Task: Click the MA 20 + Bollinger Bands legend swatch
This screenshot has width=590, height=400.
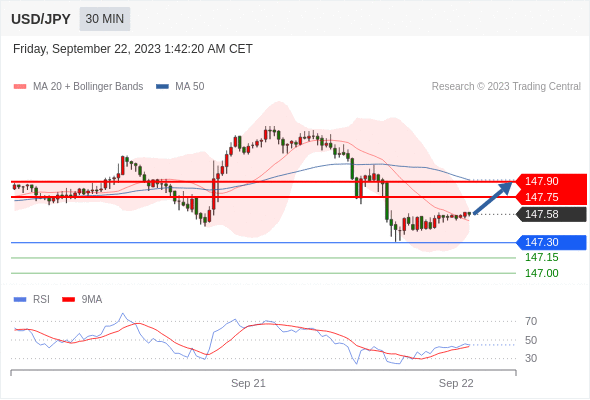Action: pos(20,87)
